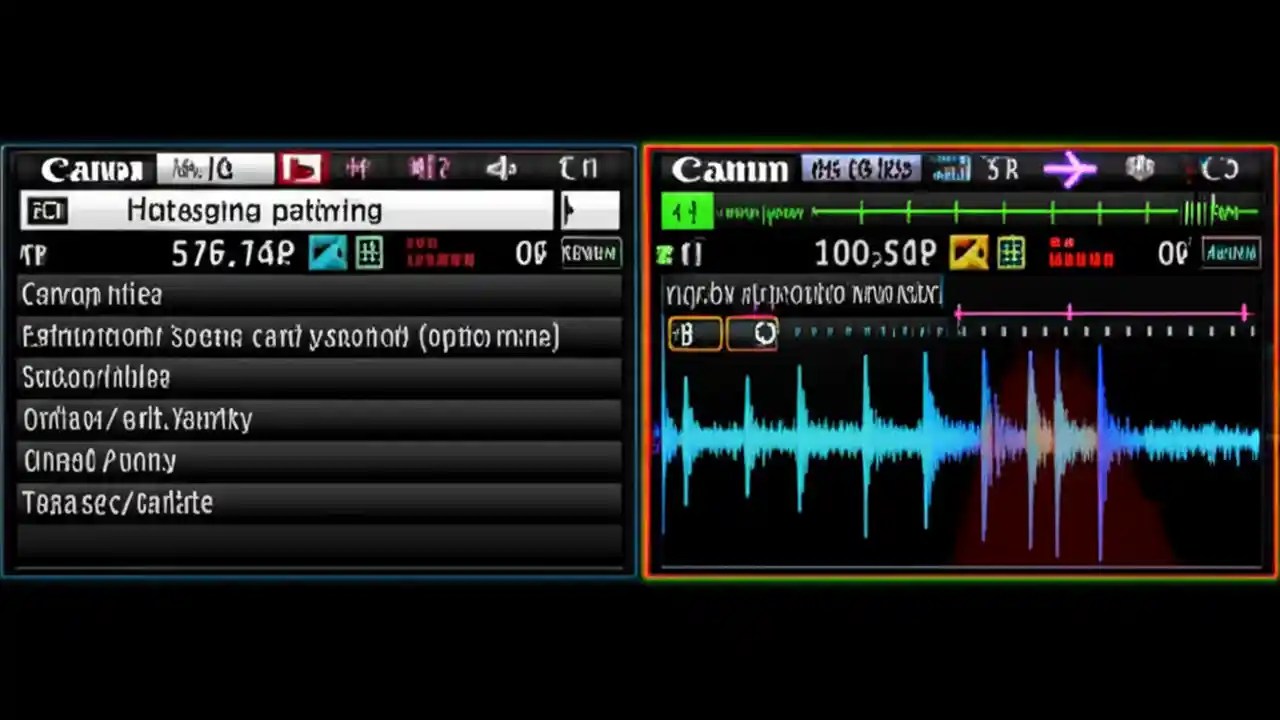The width and height of the screenshot is (1280, 720).
Task: Open the speaker icon in the left panel's top bar
Action: pos(502,168)
